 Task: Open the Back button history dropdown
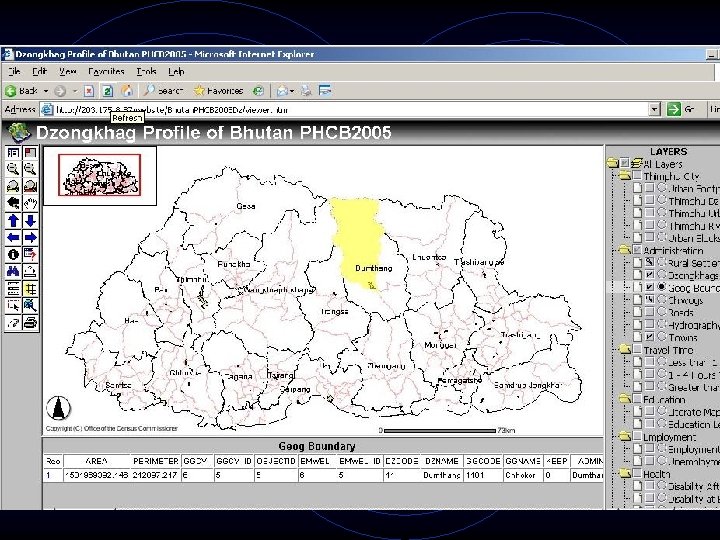(46, 91)
